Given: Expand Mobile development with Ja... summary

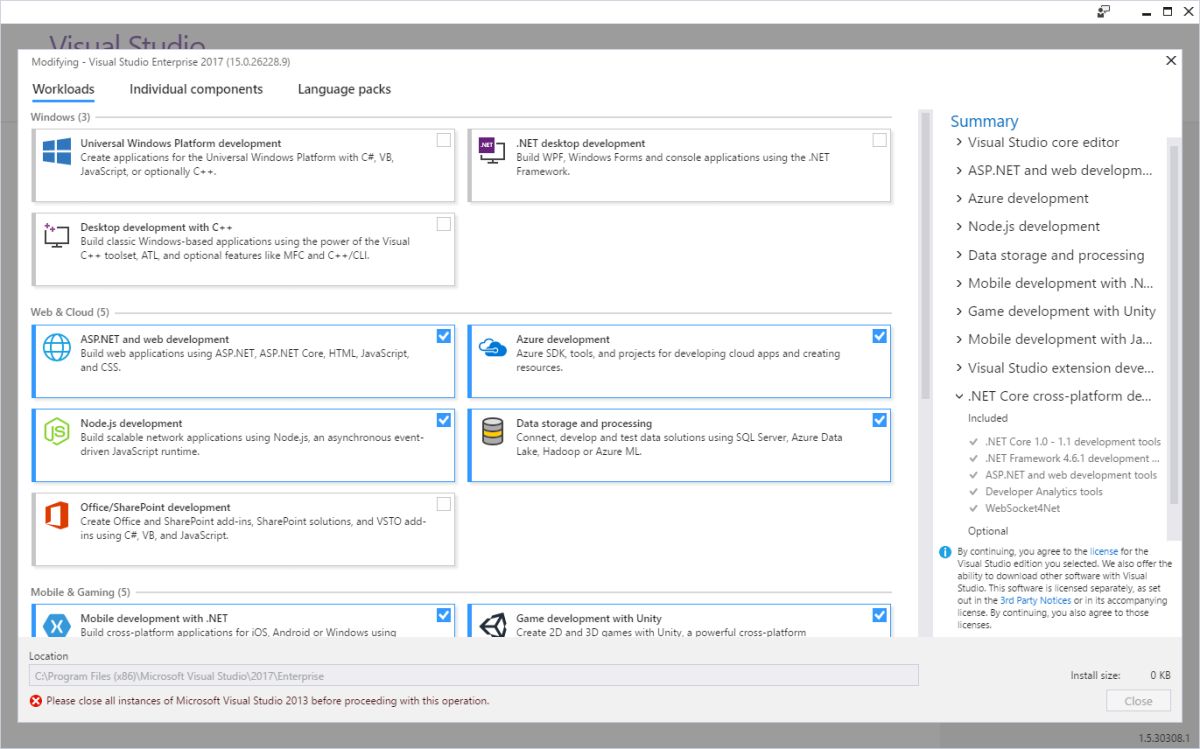Looking at the screenshot, I should (x=960, y=339).
